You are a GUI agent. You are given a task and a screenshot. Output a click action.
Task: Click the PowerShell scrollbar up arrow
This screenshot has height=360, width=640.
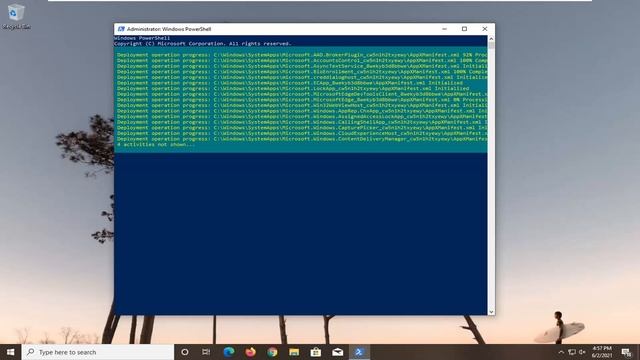pos(491,39)
